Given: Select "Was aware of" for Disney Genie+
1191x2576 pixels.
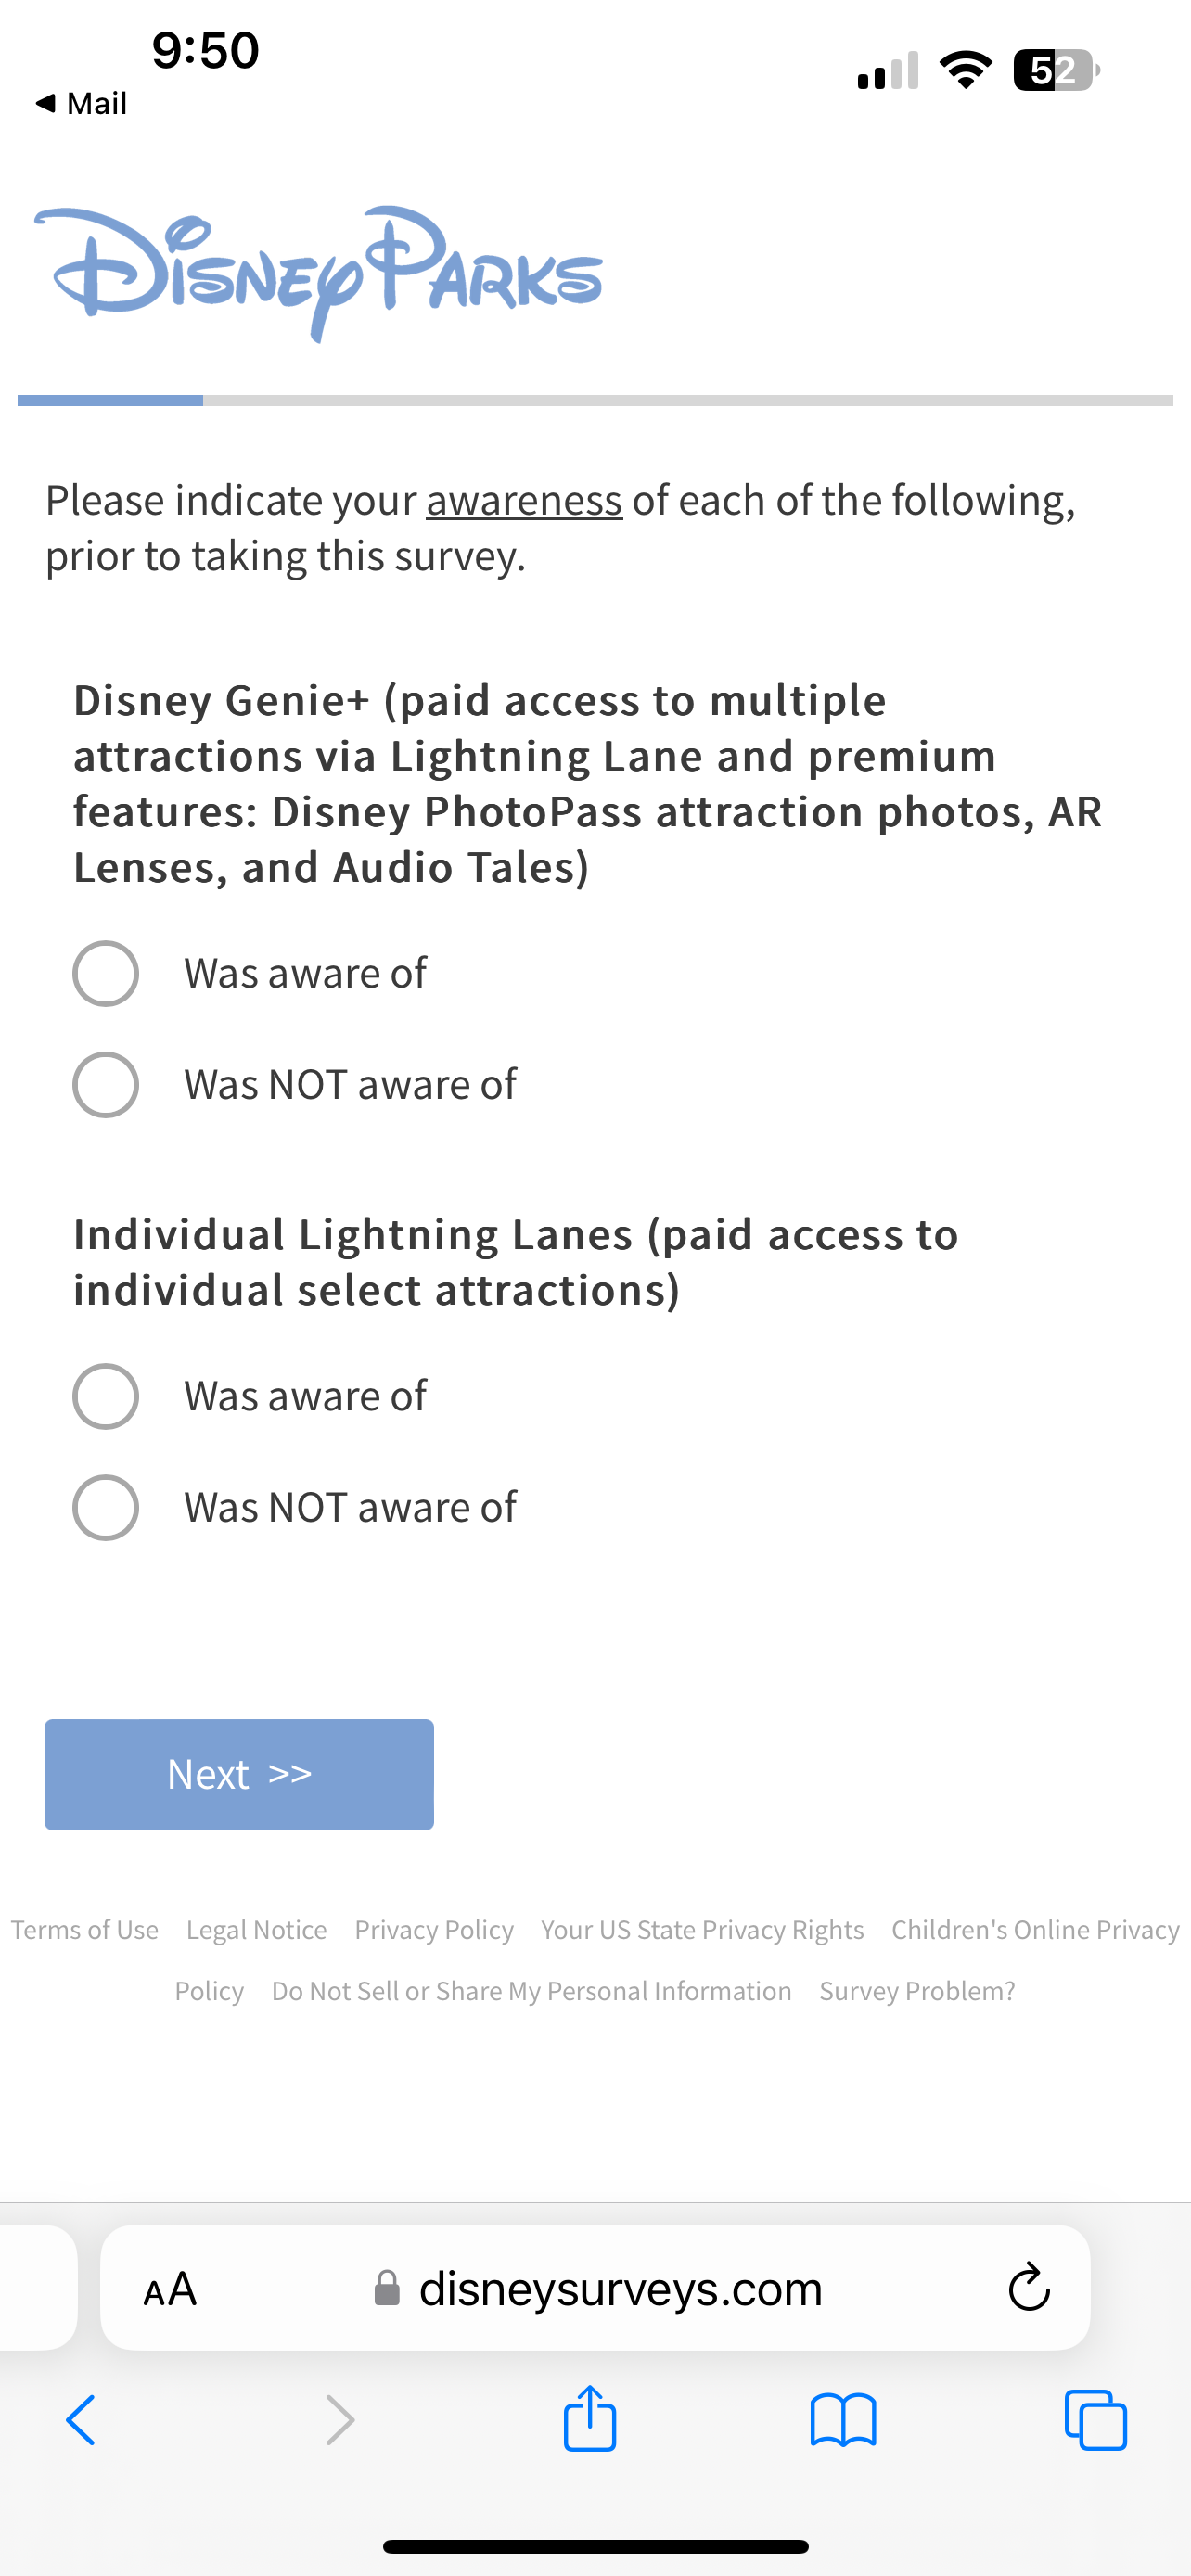Looking at the screenshot, I should point(106,973).
